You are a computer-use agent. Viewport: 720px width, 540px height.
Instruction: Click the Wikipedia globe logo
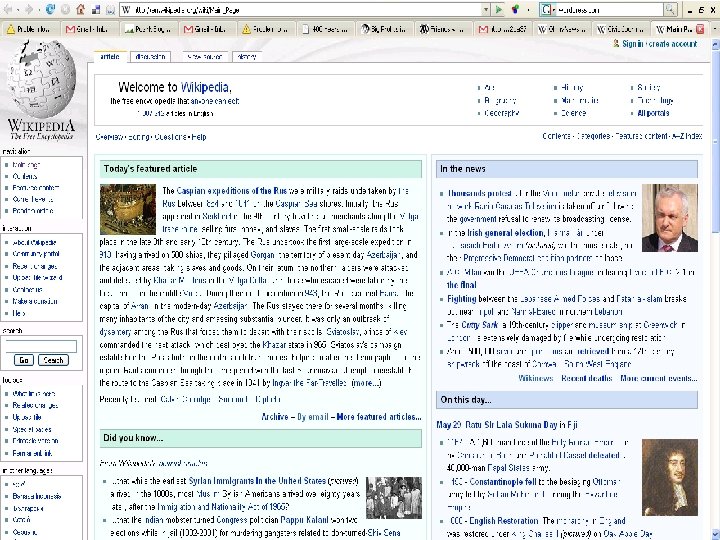click(42, 78)
